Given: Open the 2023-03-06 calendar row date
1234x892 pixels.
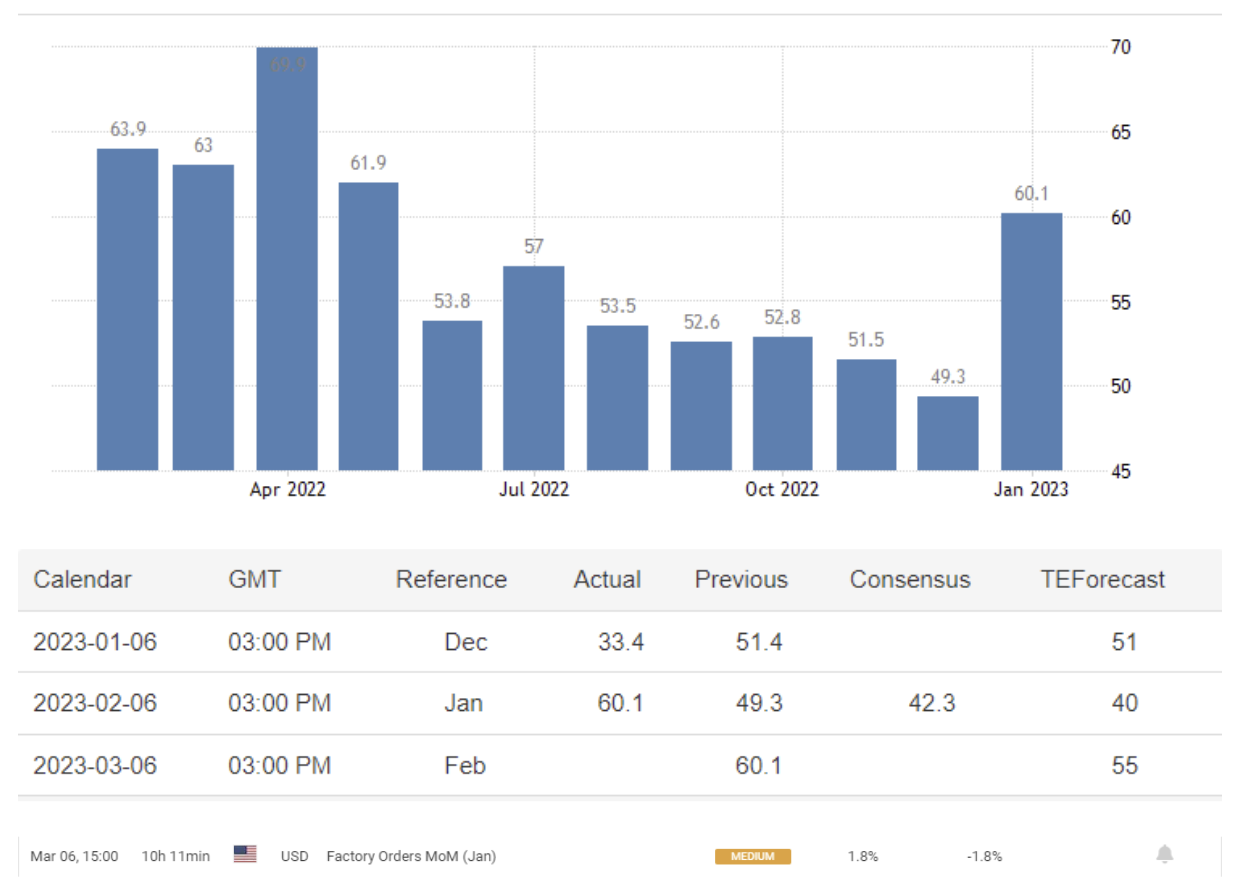Looking at the screenshot, I should [95, 766].
